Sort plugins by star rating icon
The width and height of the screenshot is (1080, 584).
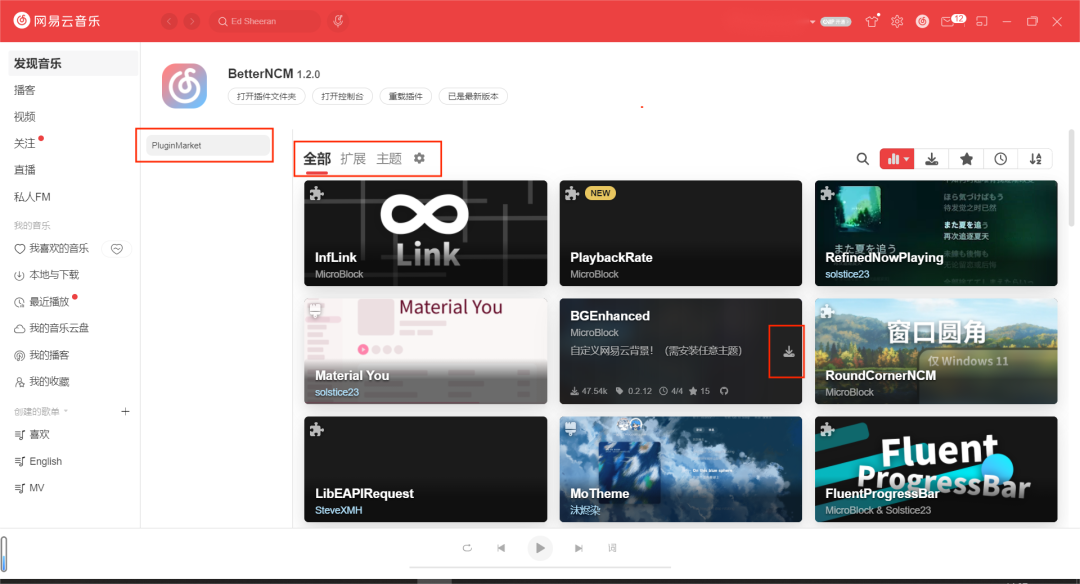(966, 159)
